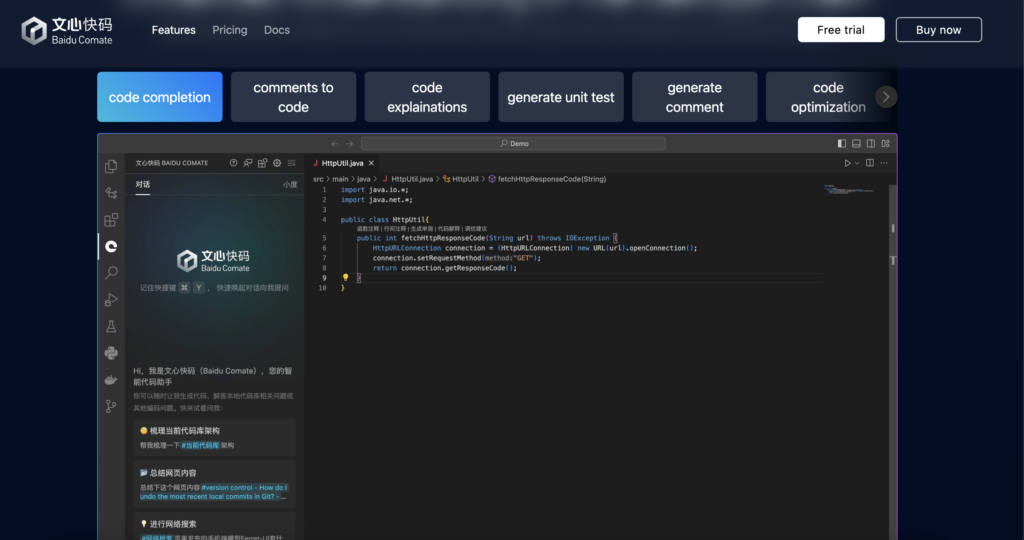This screenshot has width=1024, height=540.
Task: Click the help question-mark icon in Comate panel
Action: [233, 163]
